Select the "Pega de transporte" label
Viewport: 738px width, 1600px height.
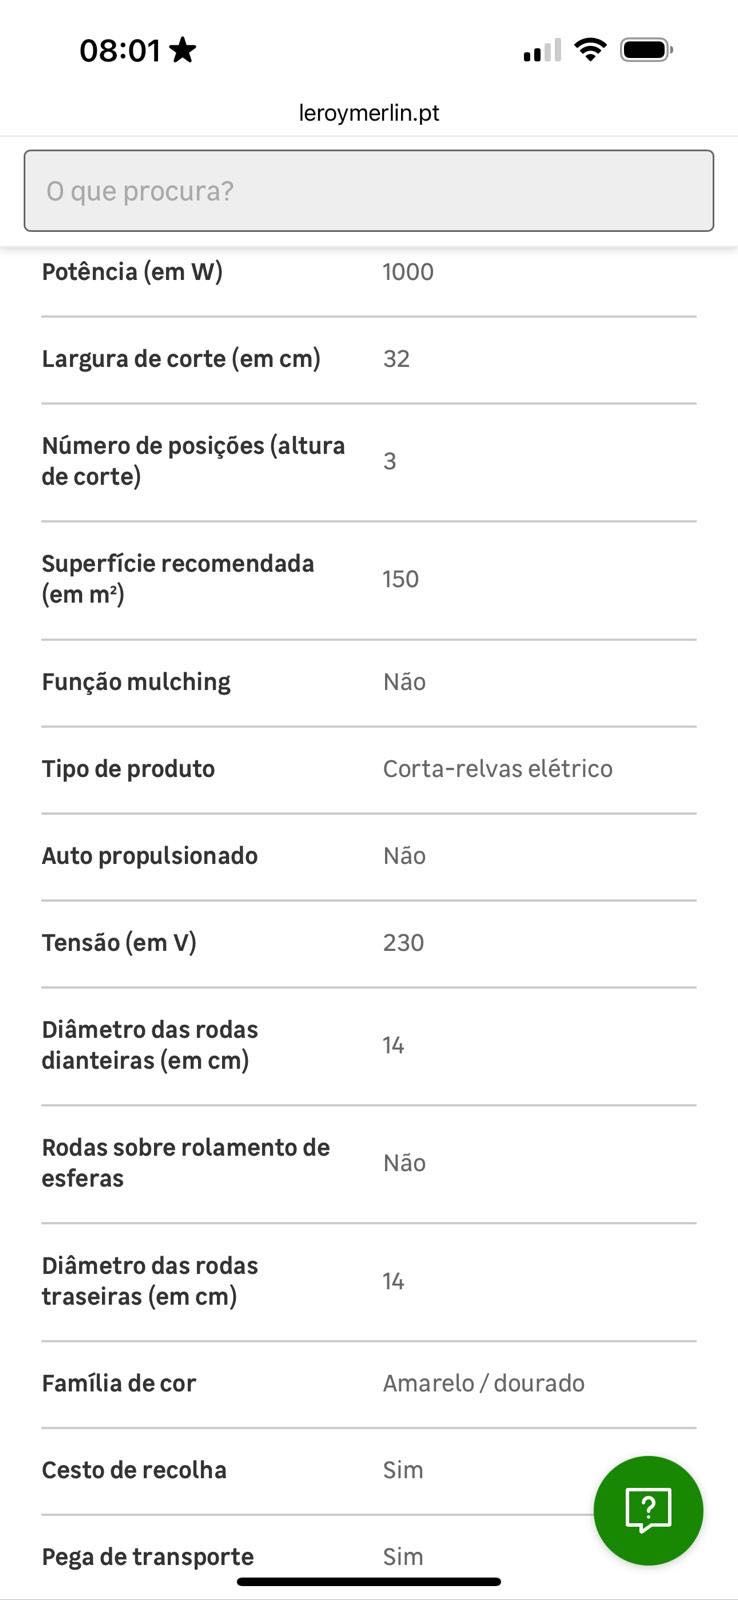tap(148, 1557)
